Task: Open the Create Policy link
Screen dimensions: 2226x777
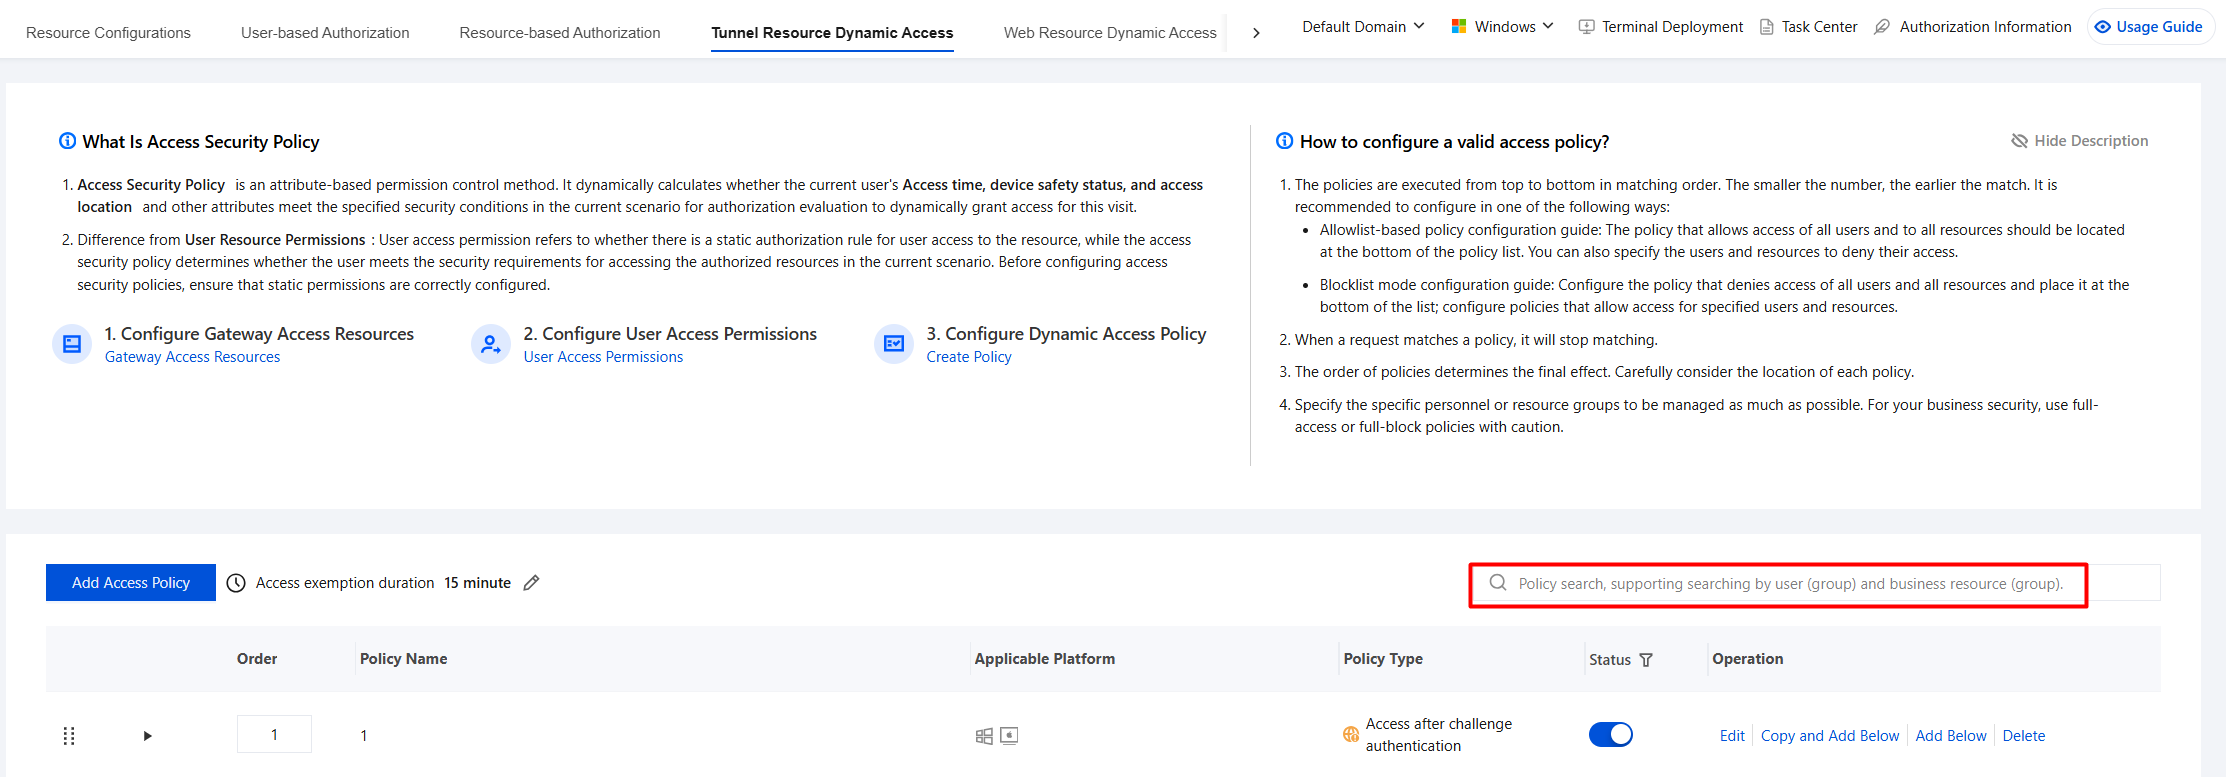Action: (x=969, y=357)
